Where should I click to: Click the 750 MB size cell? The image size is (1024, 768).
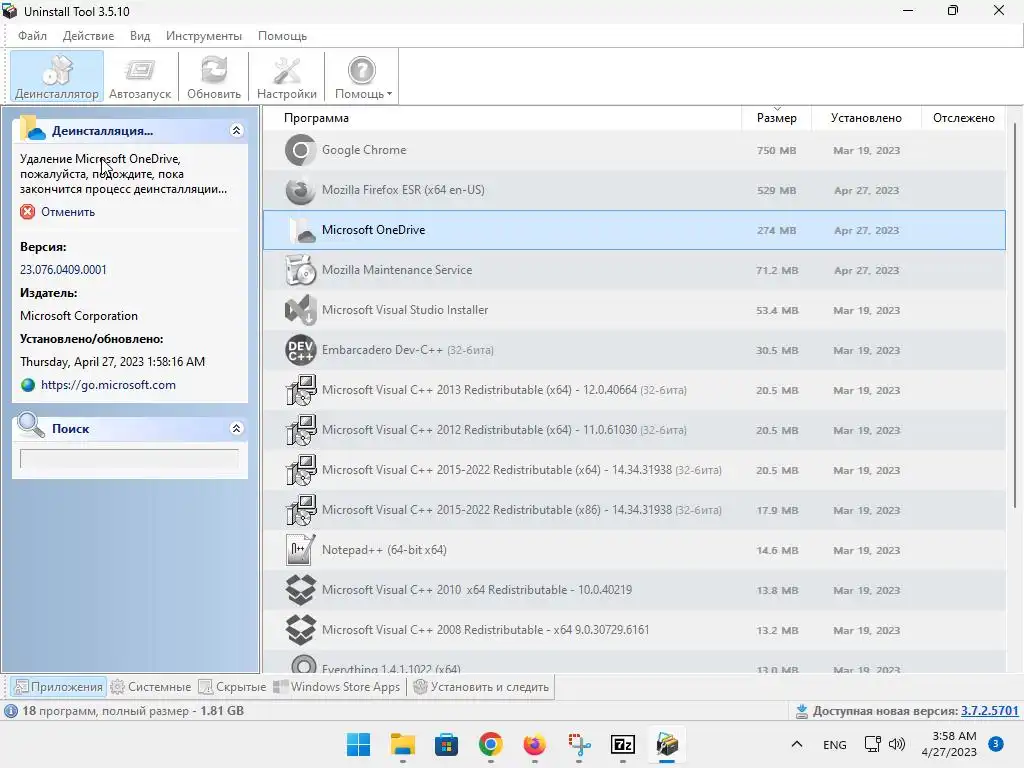[776, 150]
